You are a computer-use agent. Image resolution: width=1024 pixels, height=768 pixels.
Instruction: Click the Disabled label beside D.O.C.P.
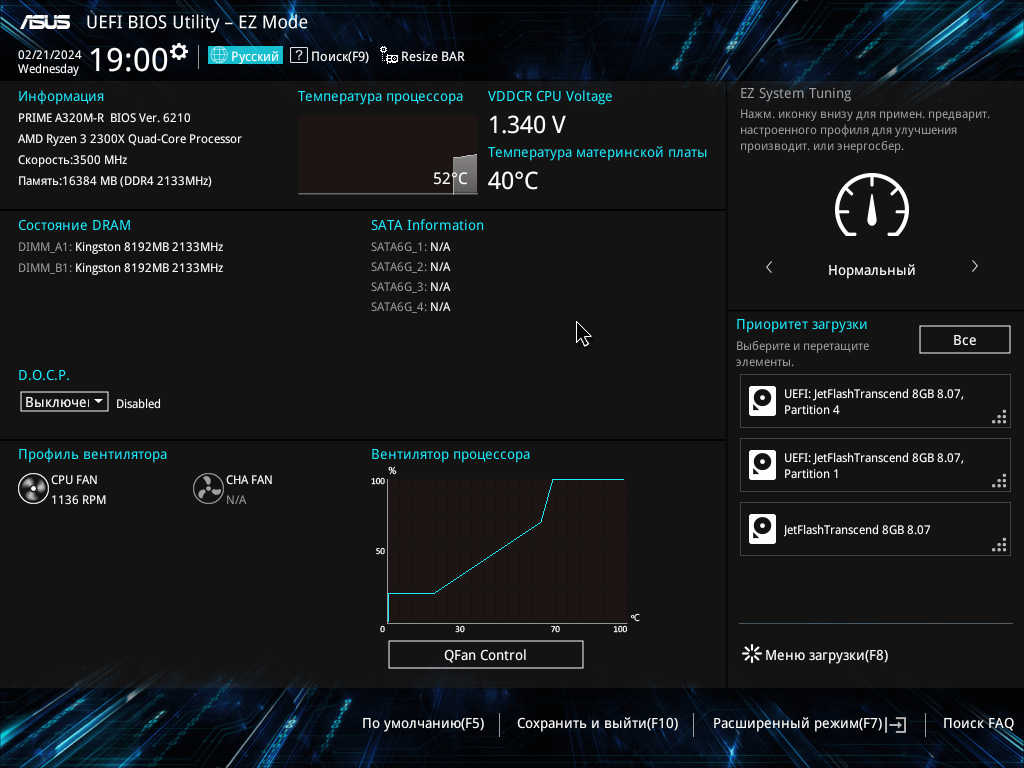coord(138,404)
